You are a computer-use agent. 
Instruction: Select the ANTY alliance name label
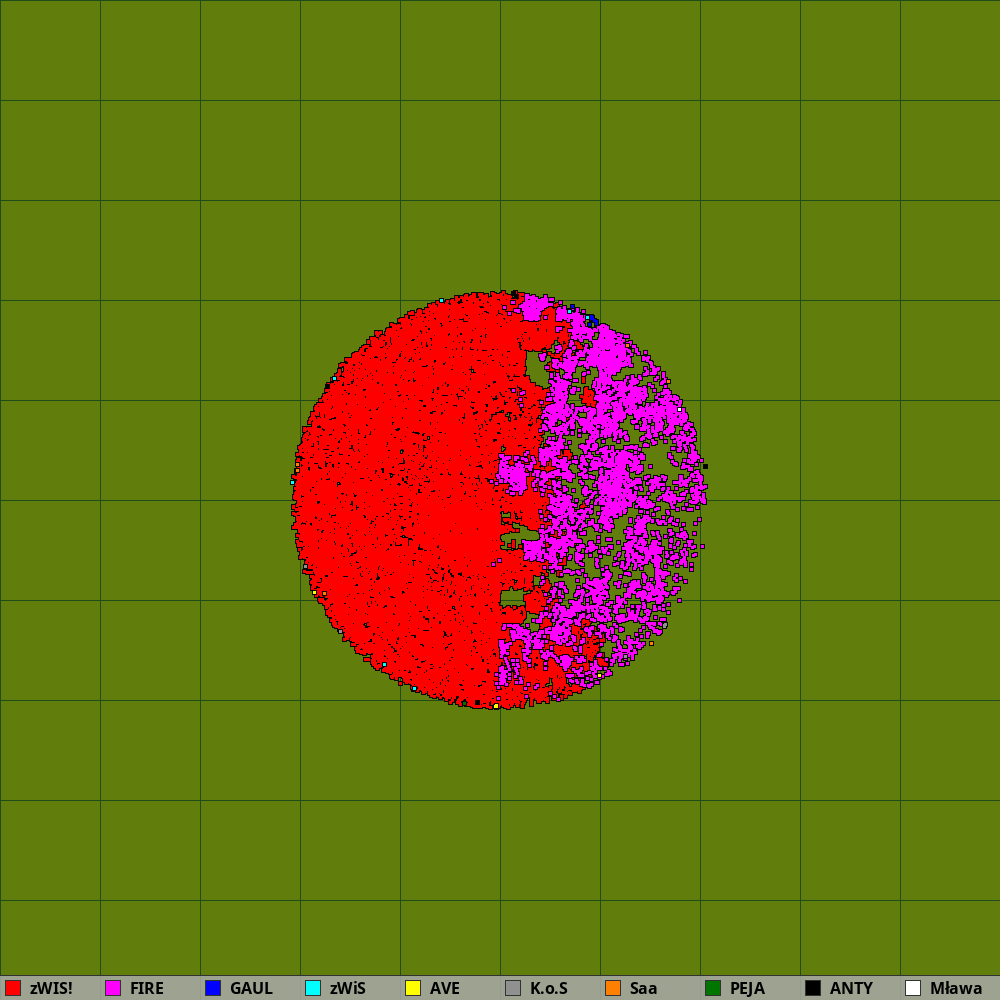point(851,988)
